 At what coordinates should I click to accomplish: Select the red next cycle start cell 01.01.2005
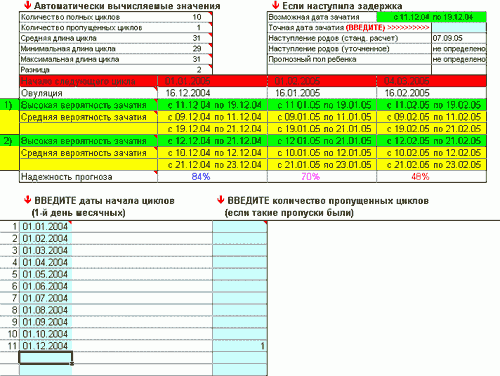(x=212, y=81)
